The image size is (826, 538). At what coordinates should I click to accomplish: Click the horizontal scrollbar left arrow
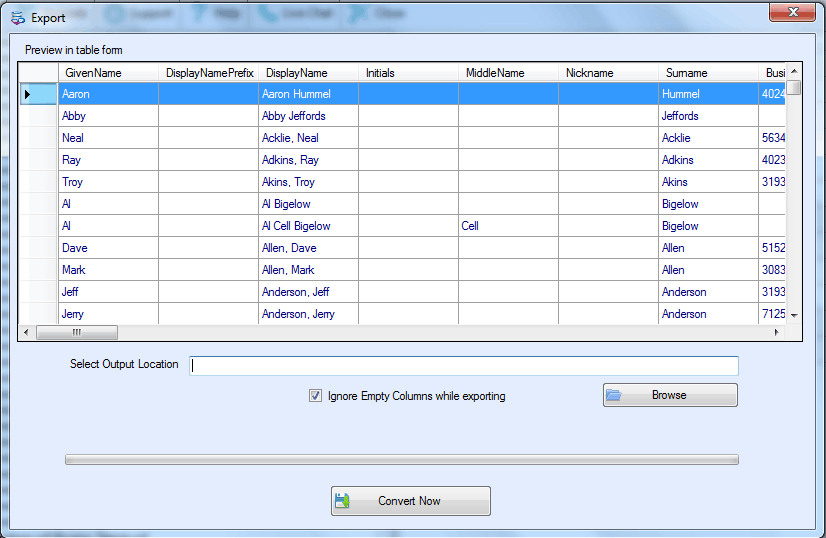click(27, 332)
